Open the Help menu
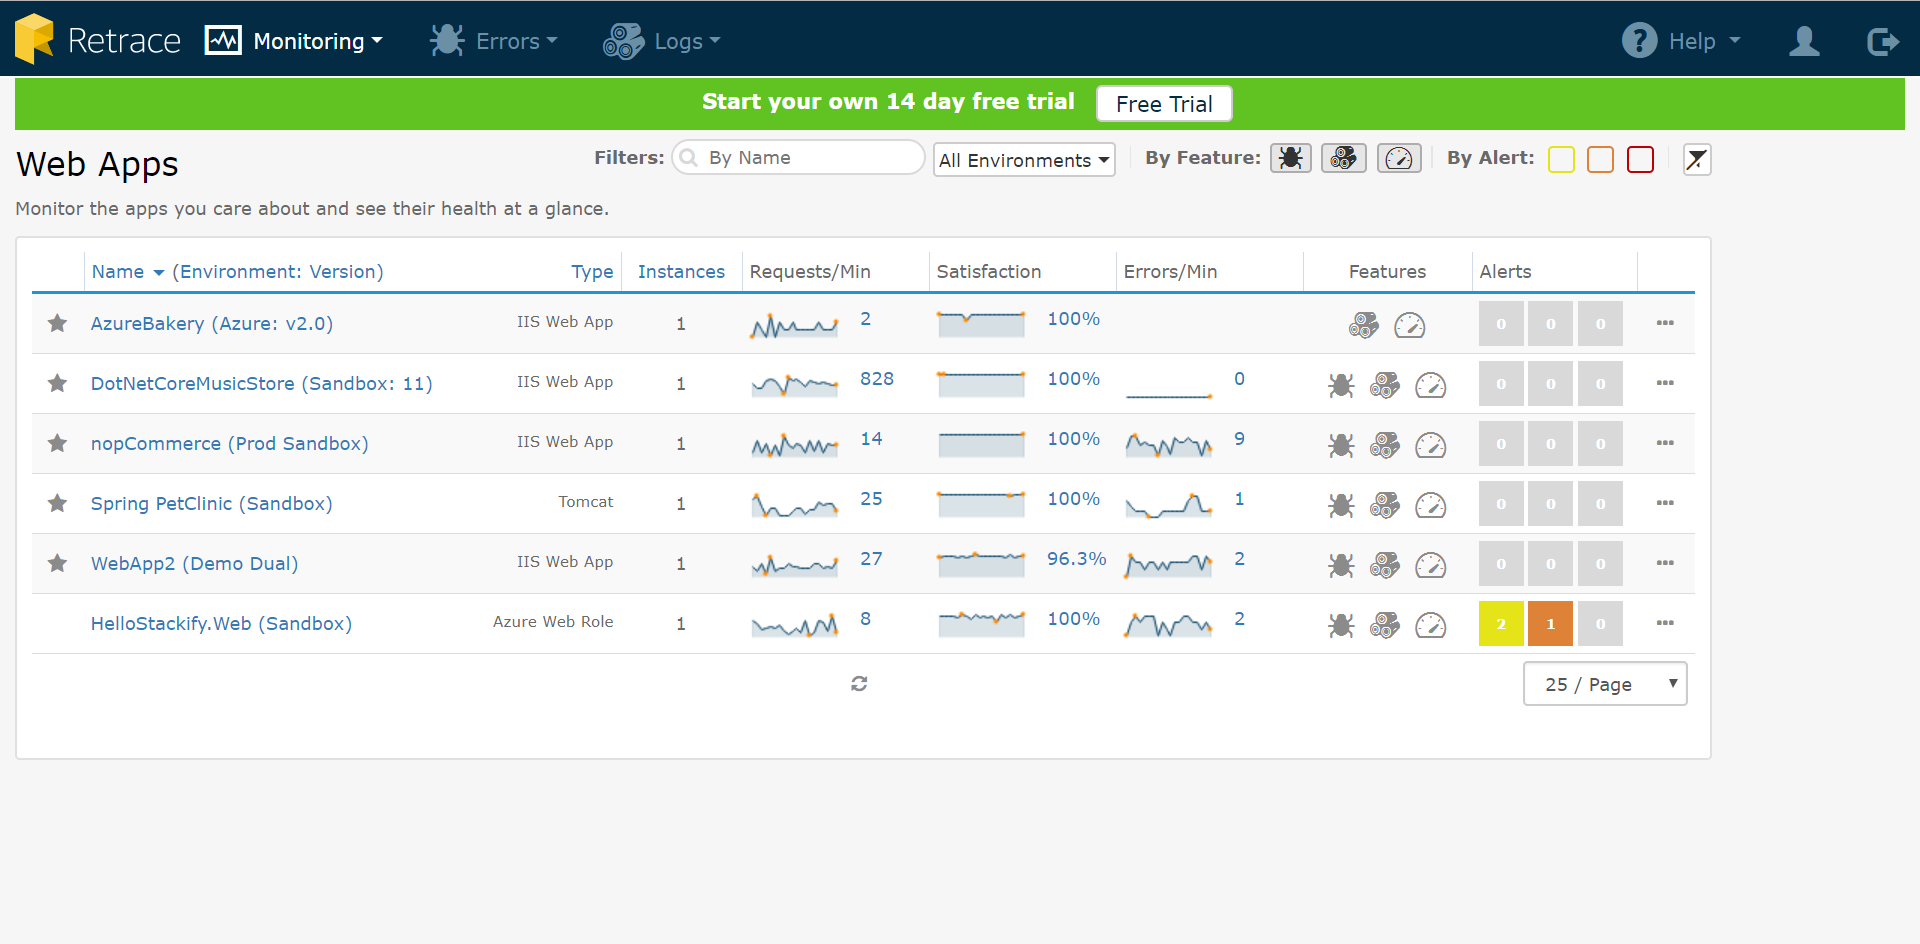Image resolution: width=1920 pixels, height=944 pixels. coord(1681,41)
